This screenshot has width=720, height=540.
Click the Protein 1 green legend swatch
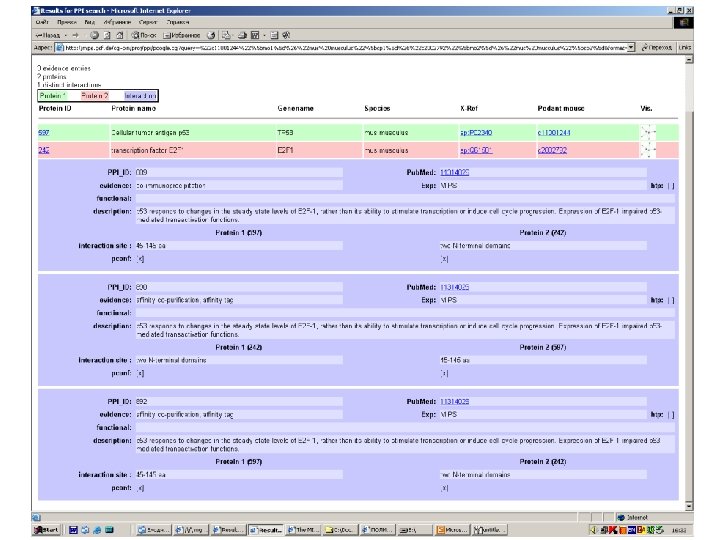pyautogui.click(x=54, y=95)
